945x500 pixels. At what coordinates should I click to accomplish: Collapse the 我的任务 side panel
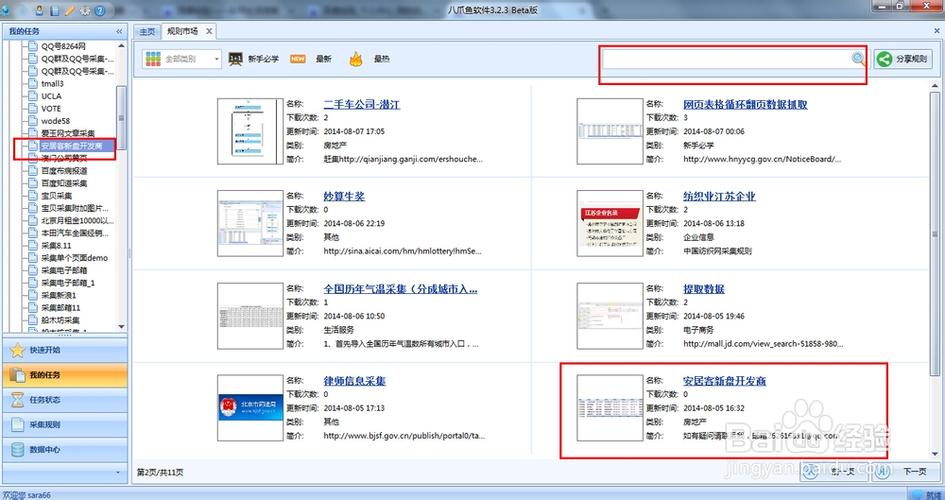(119, 31)
